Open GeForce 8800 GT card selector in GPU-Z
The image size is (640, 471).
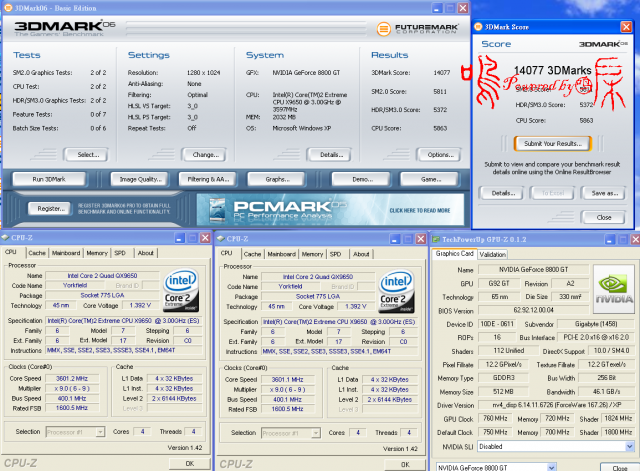click(496, 468)
